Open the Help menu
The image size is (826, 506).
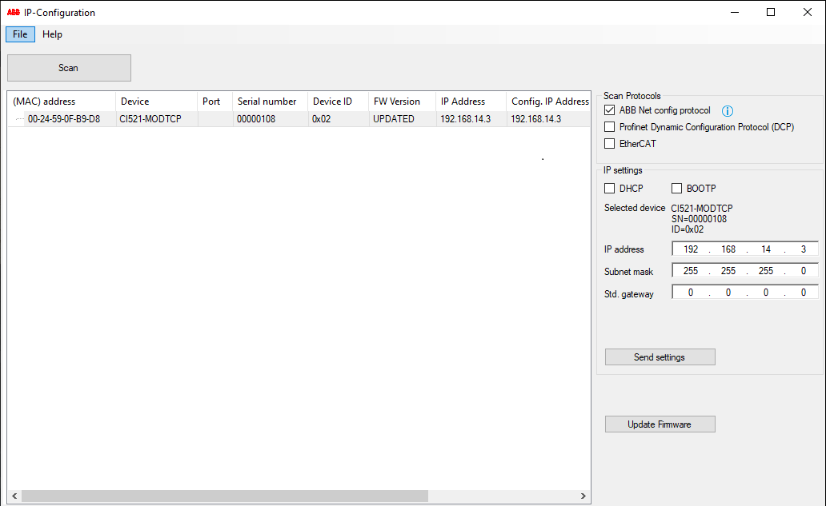(52, 34)
